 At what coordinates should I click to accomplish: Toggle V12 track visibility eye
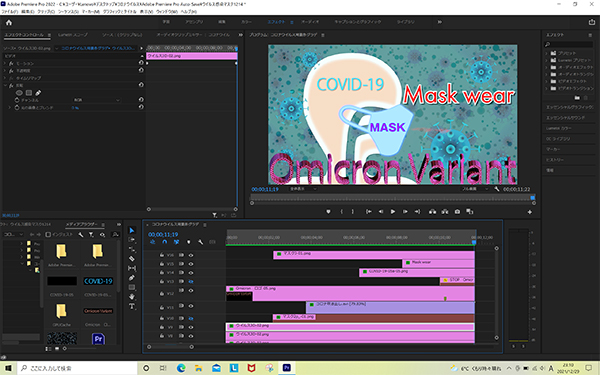191,291
